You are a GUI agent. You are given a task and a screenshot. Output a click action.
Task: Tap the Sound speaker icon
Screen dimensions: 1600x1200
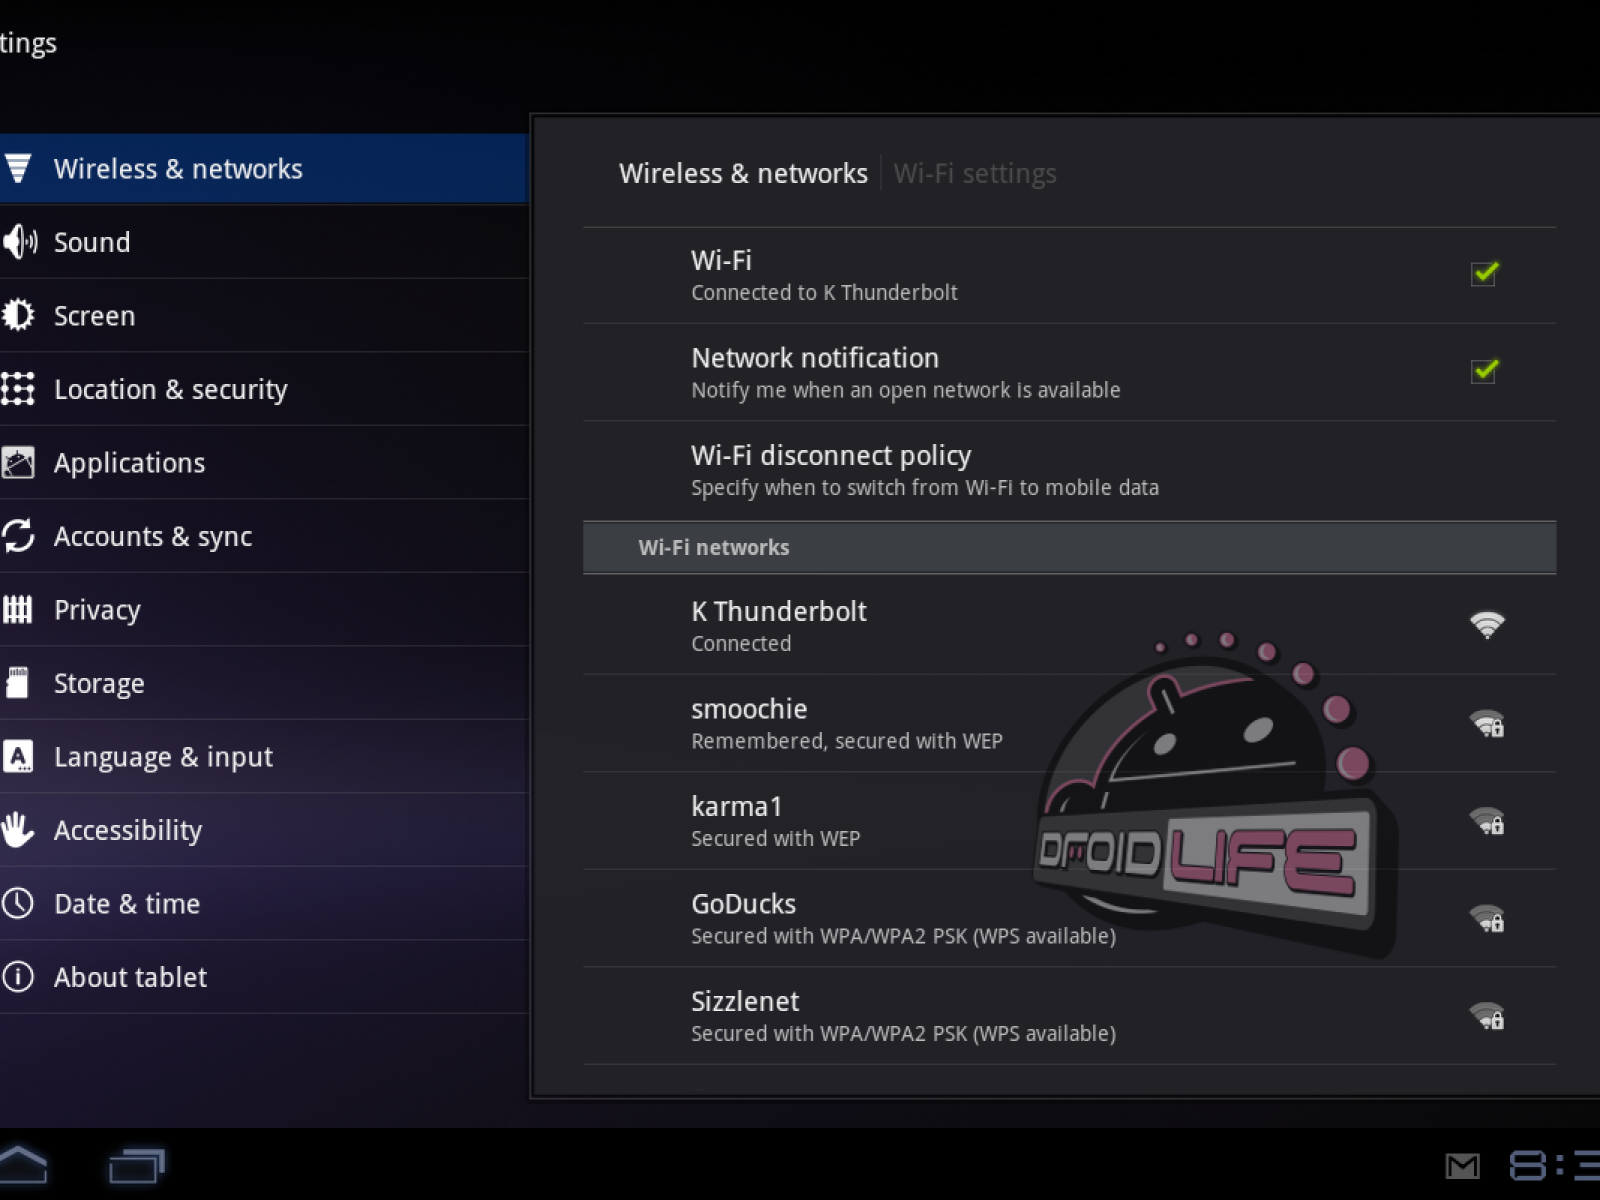tap(19, 242)
